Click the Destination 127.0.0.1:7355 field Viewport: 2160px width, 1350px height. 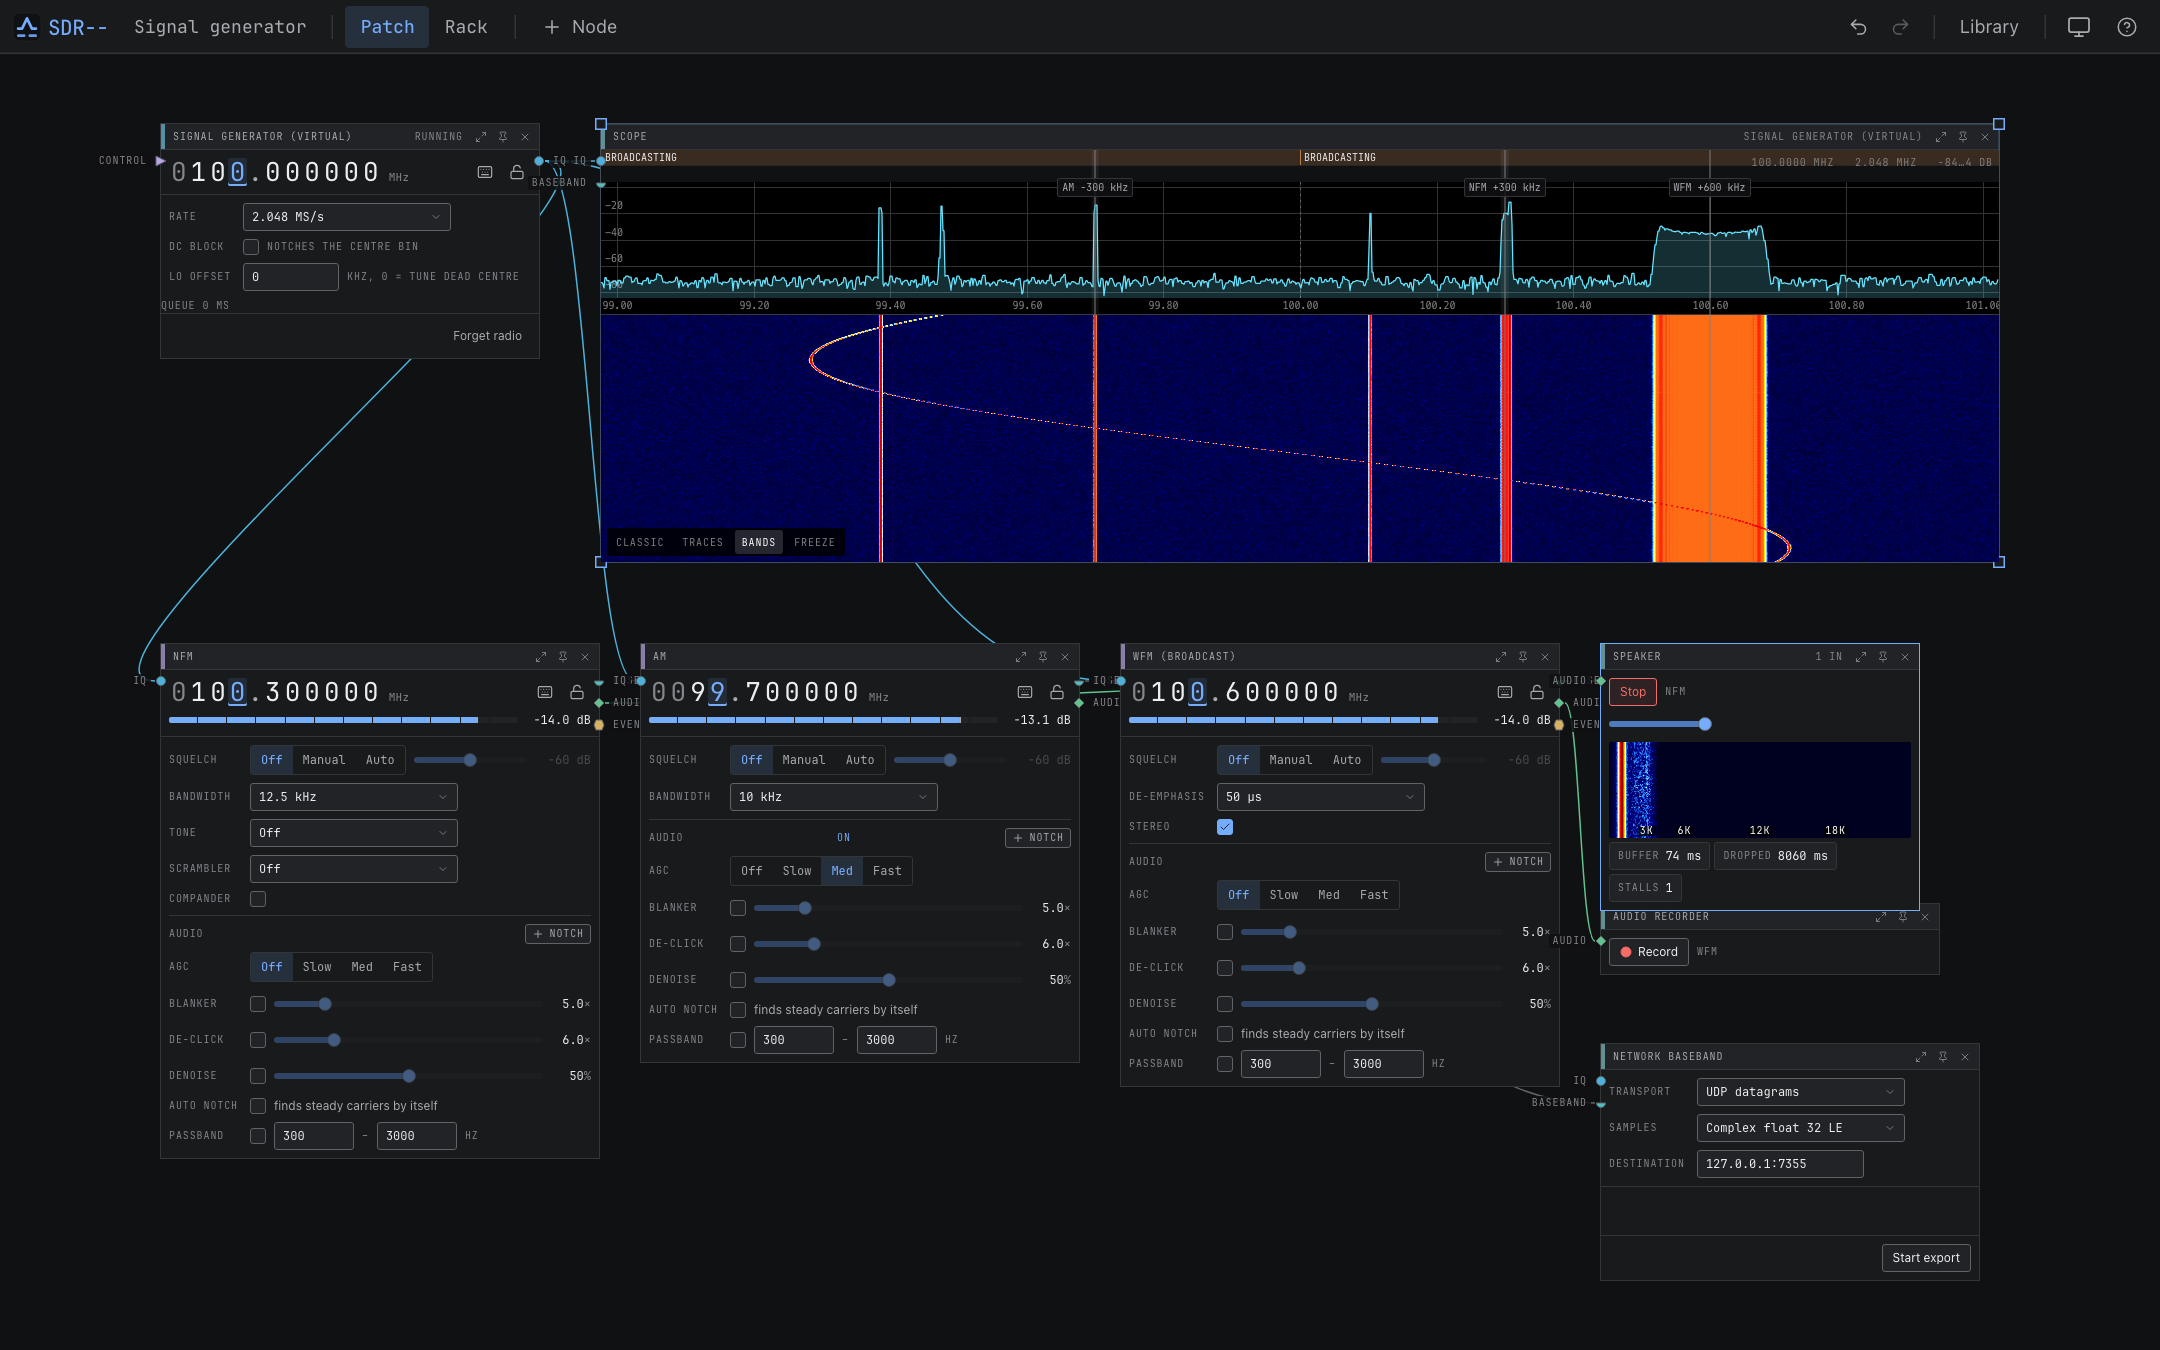pyautogui.click(x=1780, y=1164)
